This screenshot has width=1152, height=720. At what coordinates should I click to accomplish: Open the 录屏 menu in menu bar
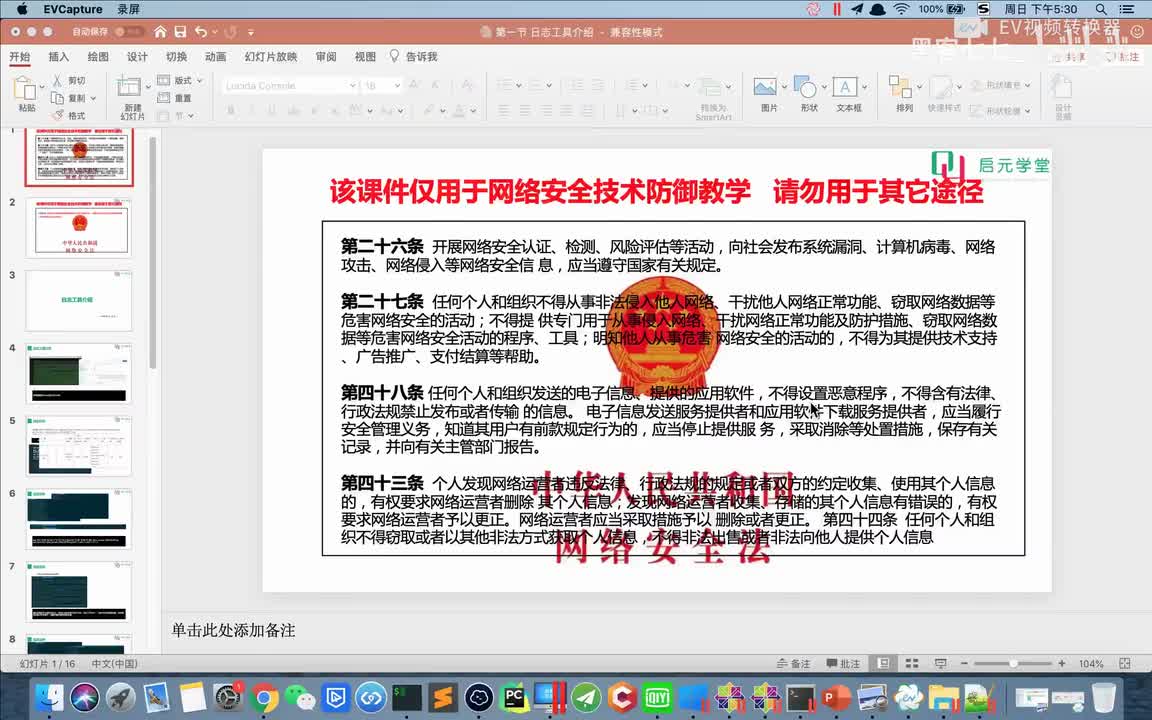click(129, 10)
